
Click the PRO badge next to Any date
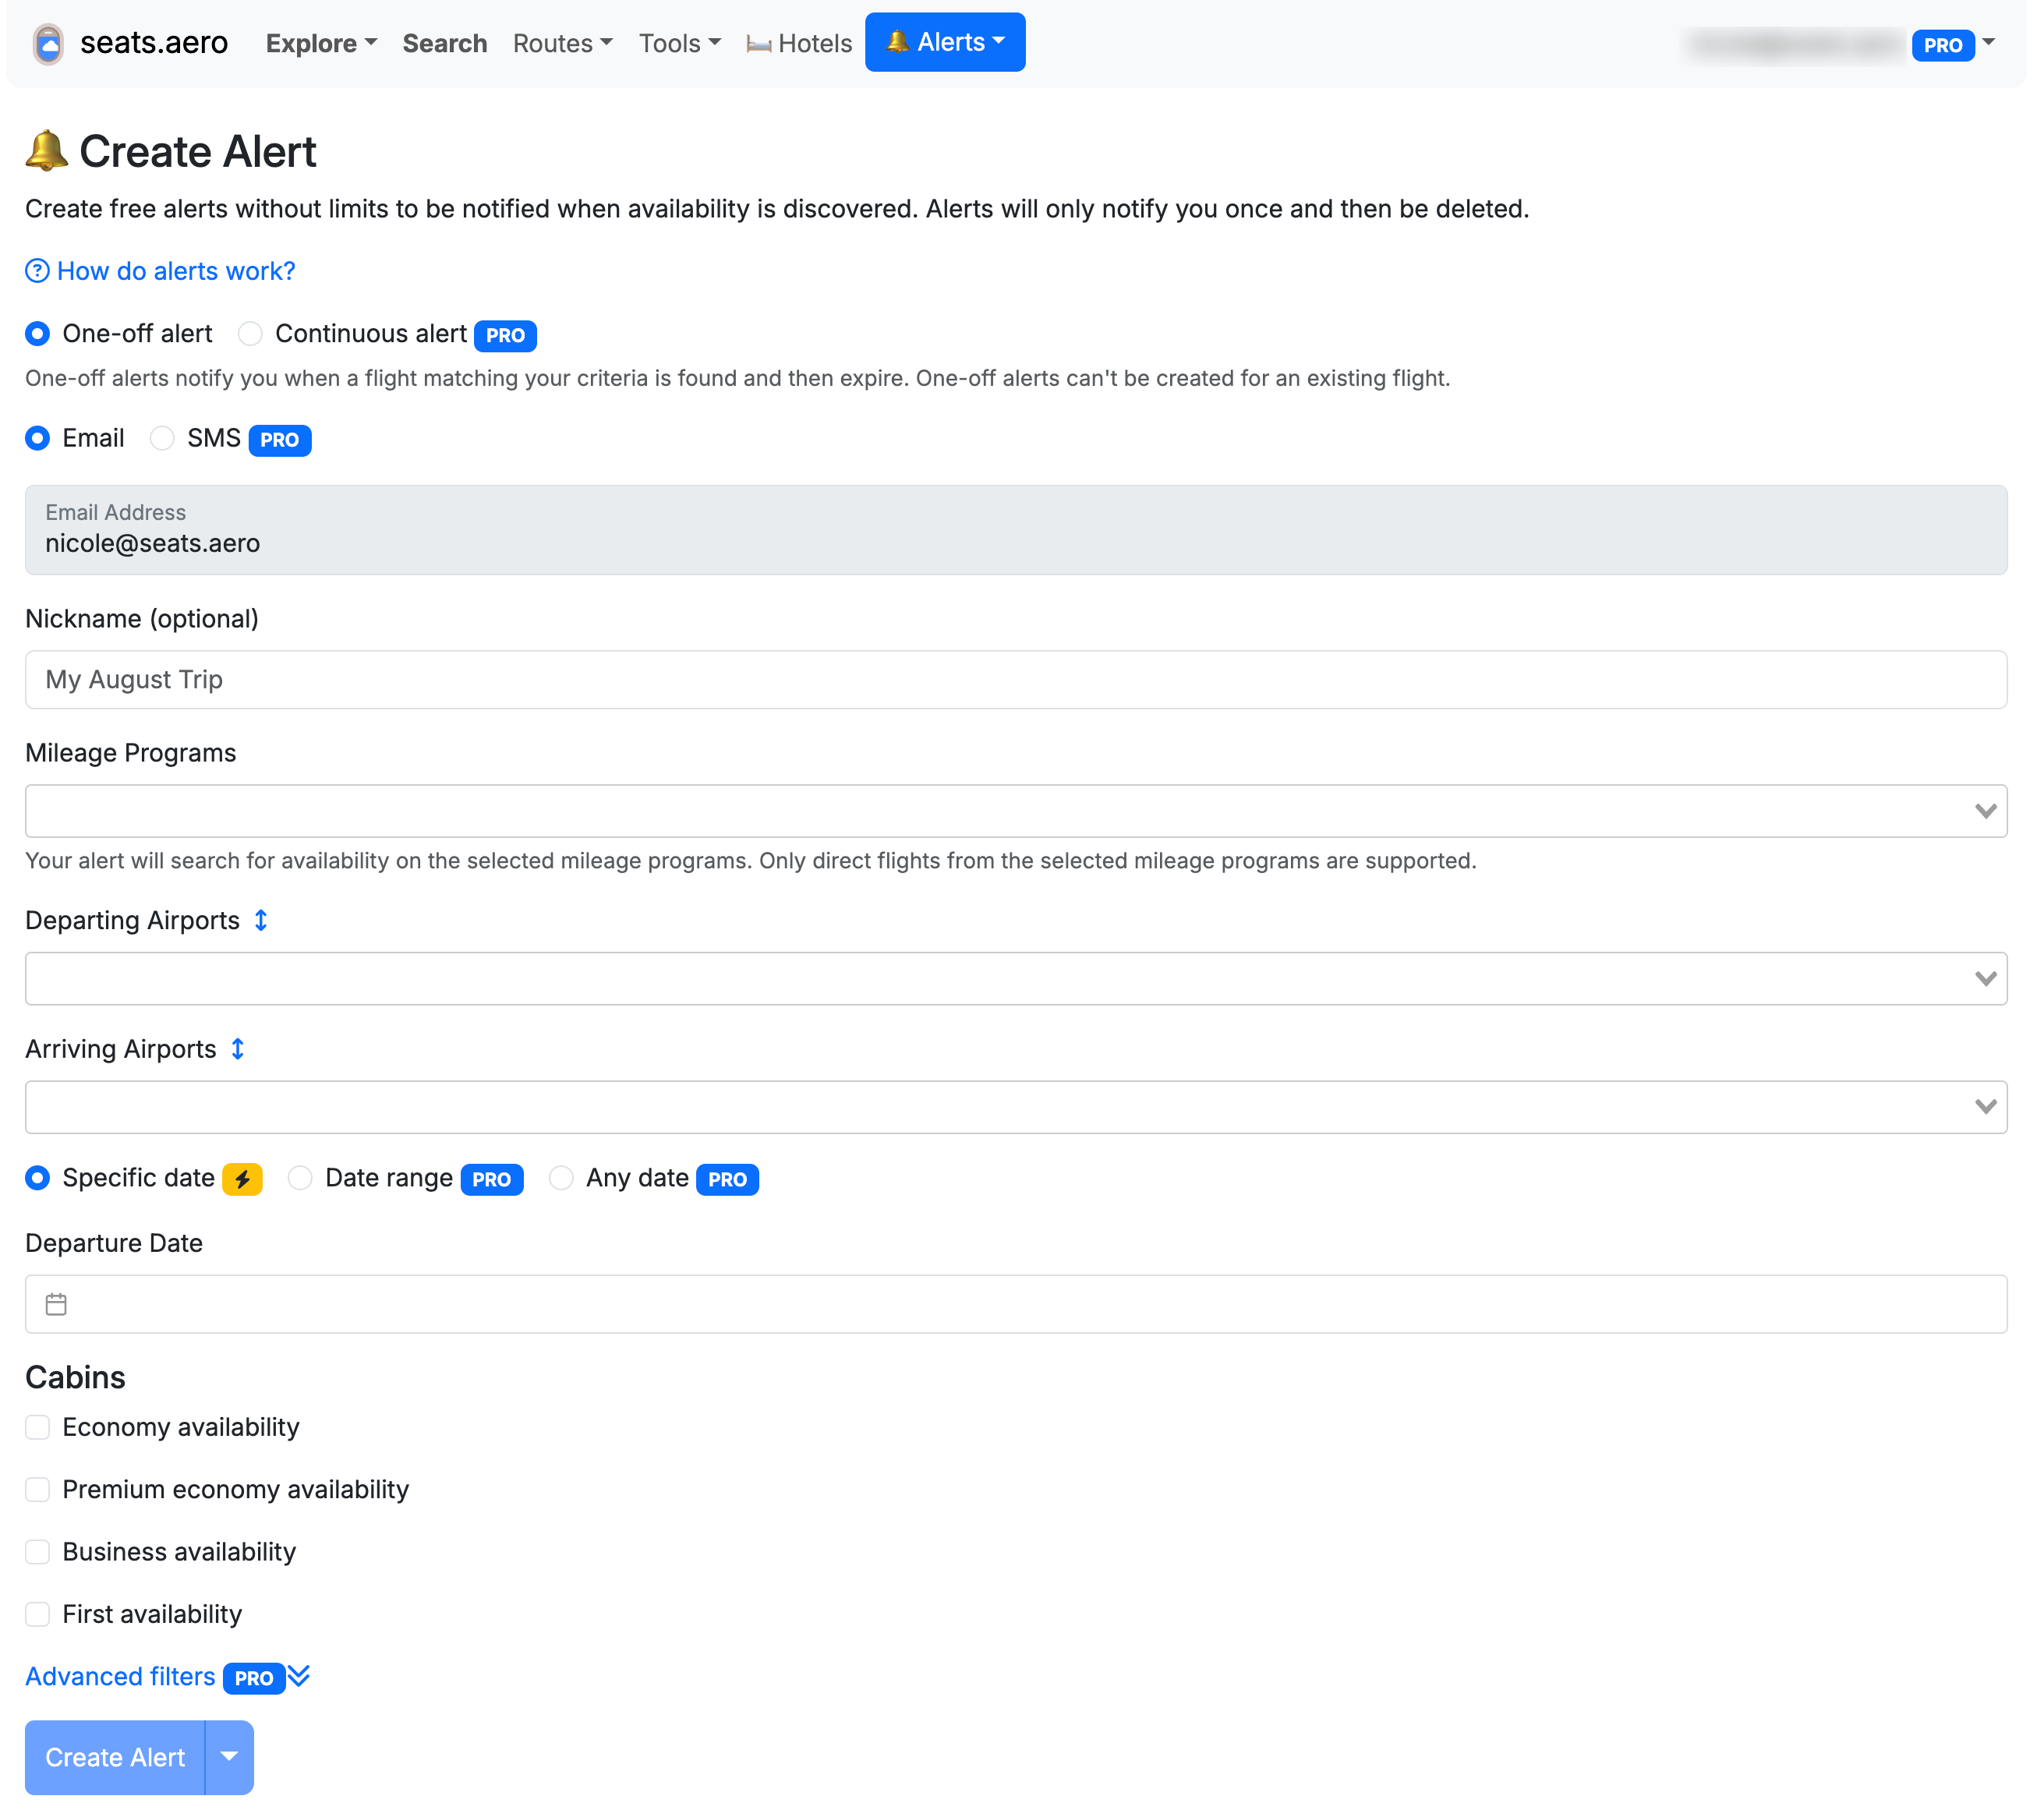(x=727, y=1179)
